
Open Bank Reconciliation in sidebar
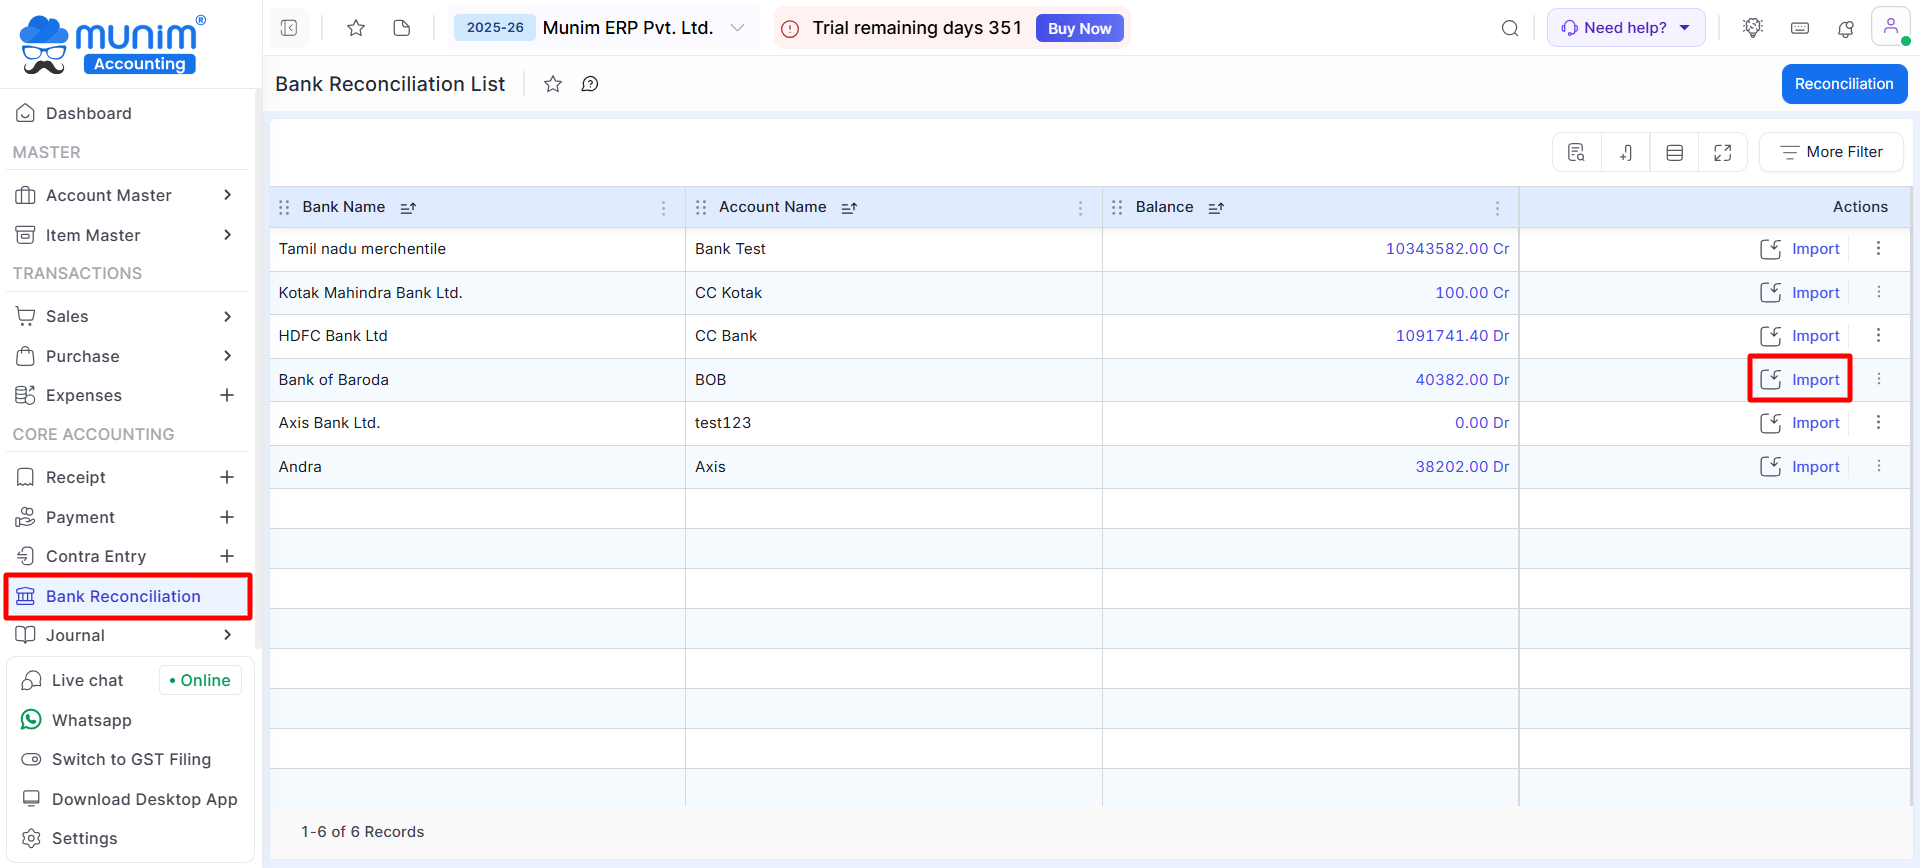(127, 596)
